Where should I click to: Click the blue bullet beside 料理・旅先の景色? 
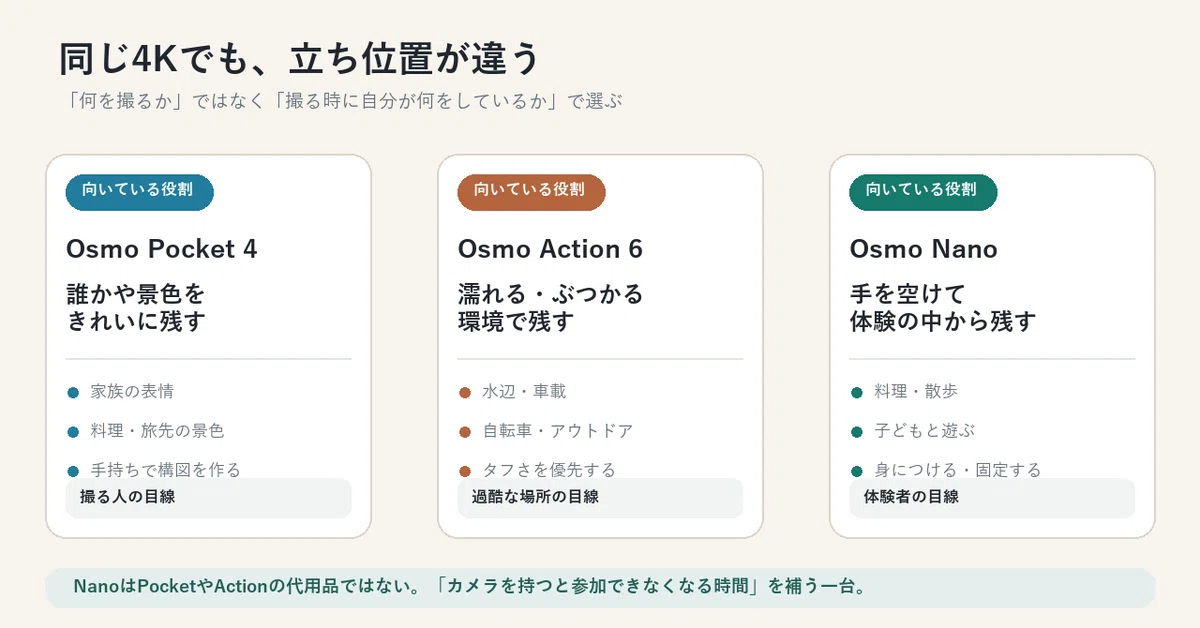tap(73, 432)
